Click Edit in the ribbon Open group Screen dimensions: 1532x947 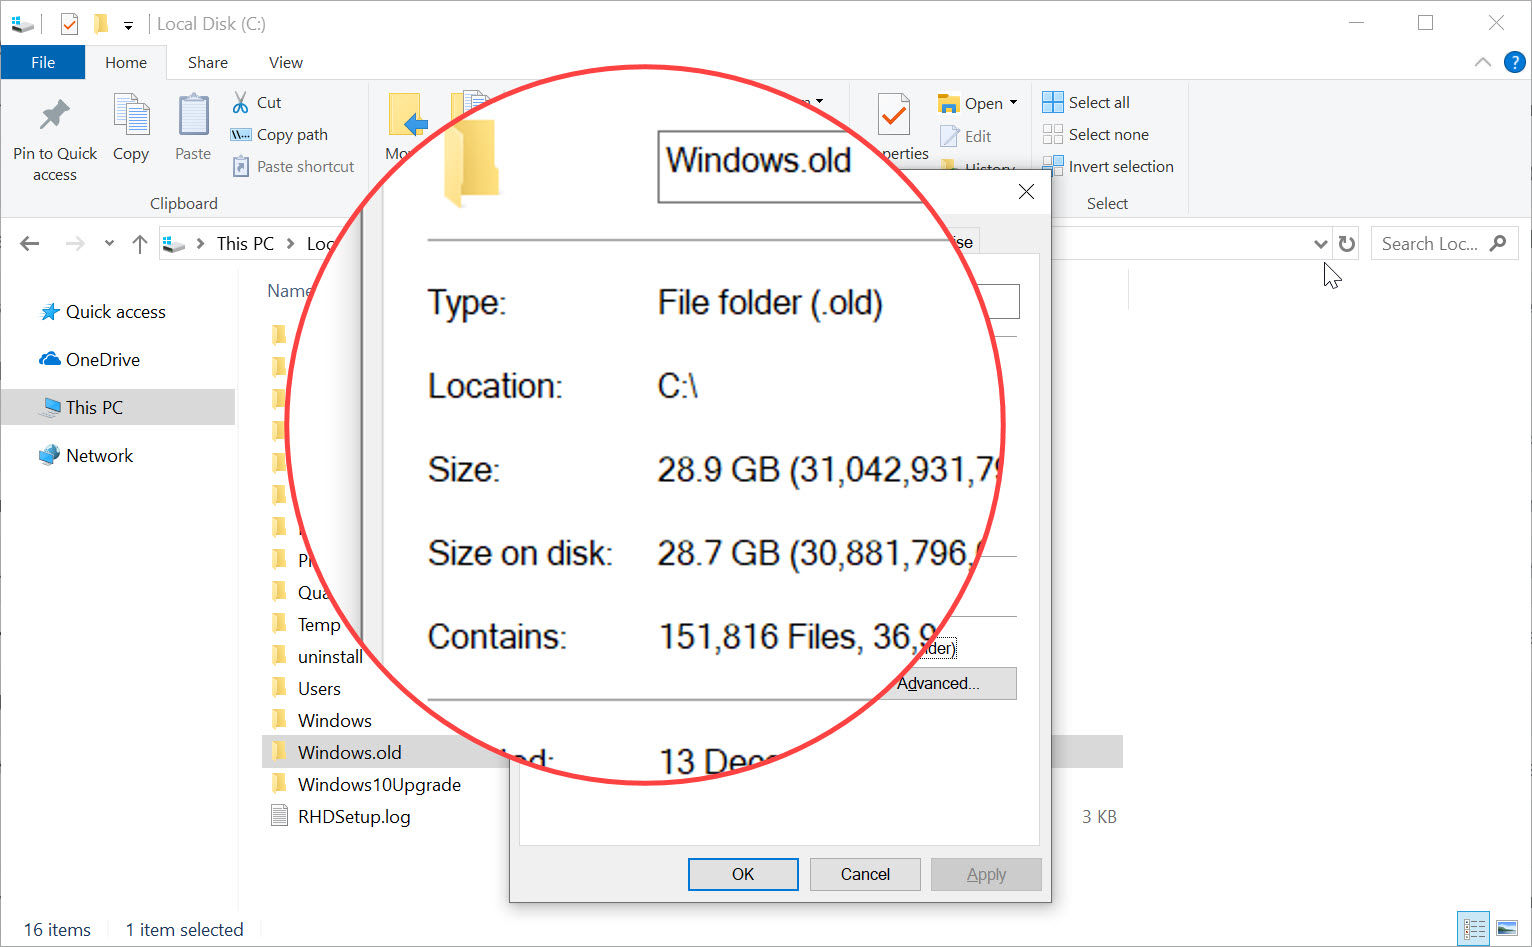tap(966, 136)
